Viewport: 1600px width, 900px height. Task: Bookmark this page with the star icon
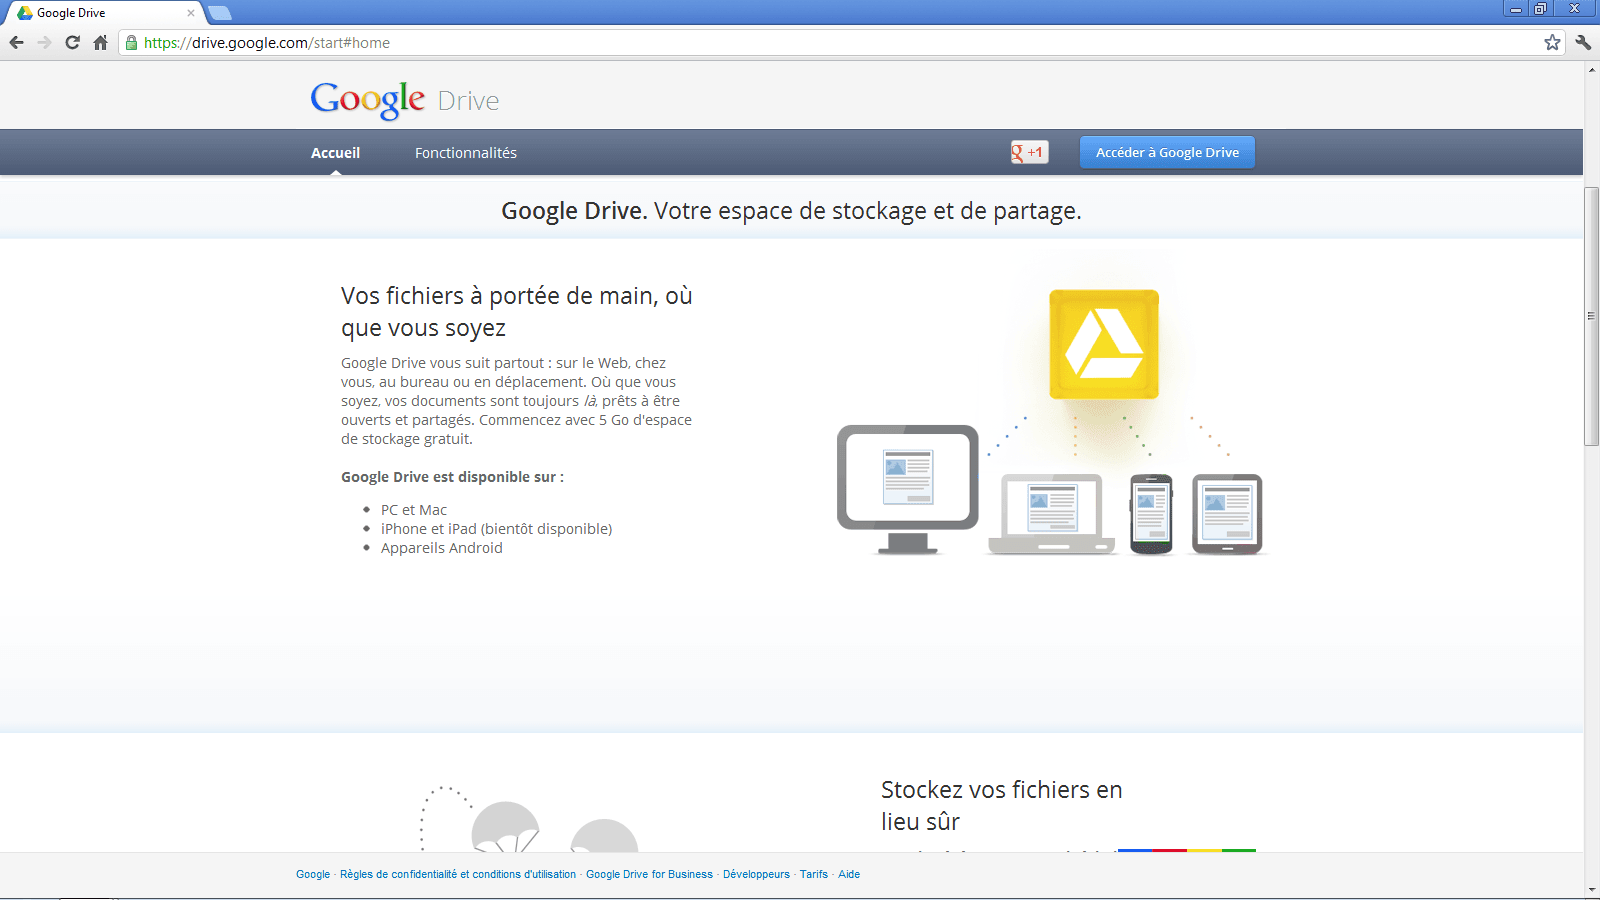click(x=1552, y=42)
